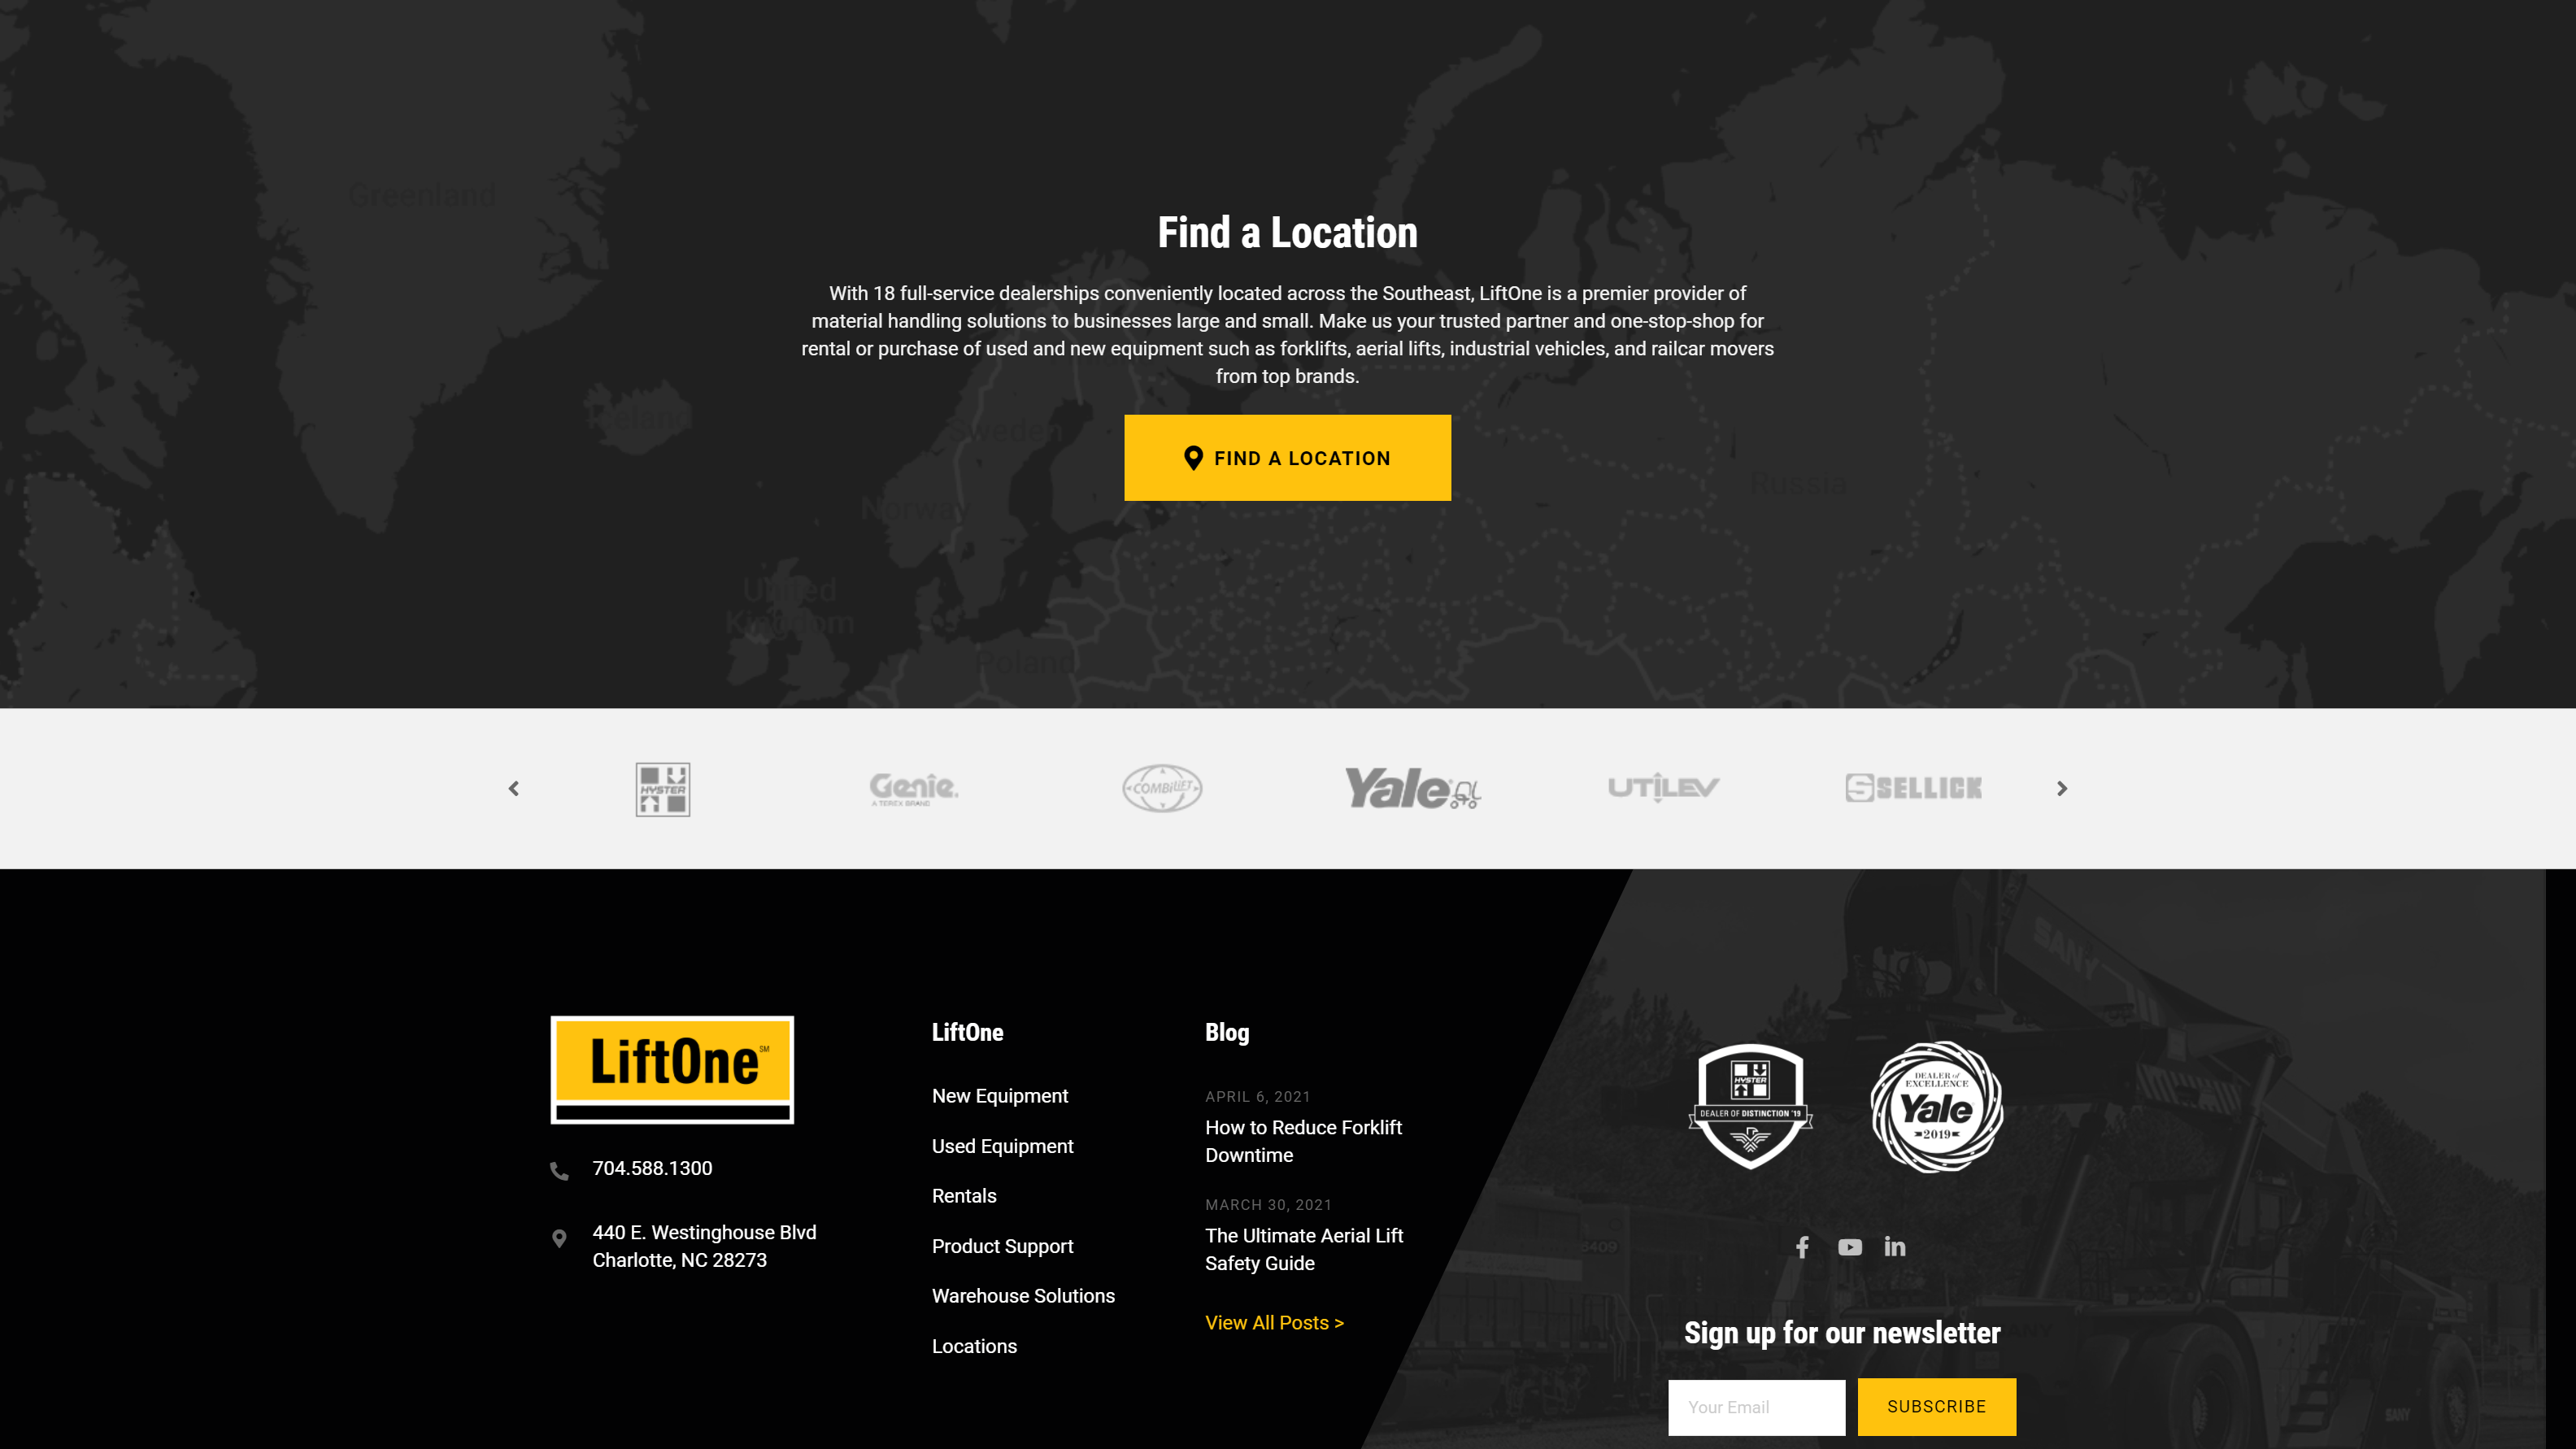Screen dimensions: 2576x1449
Task: Click the LinkedIn social media icon
Action: 1895,1246
